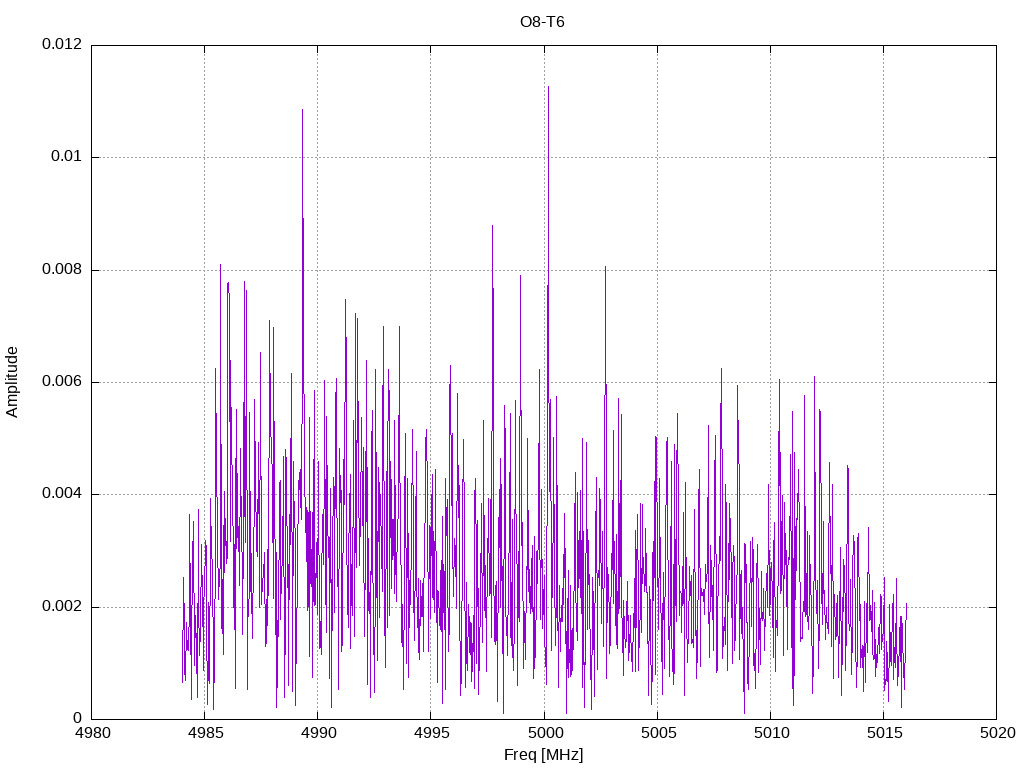Click the 5015 x-axis tick label
The image size is (1024, 768).
884,733
